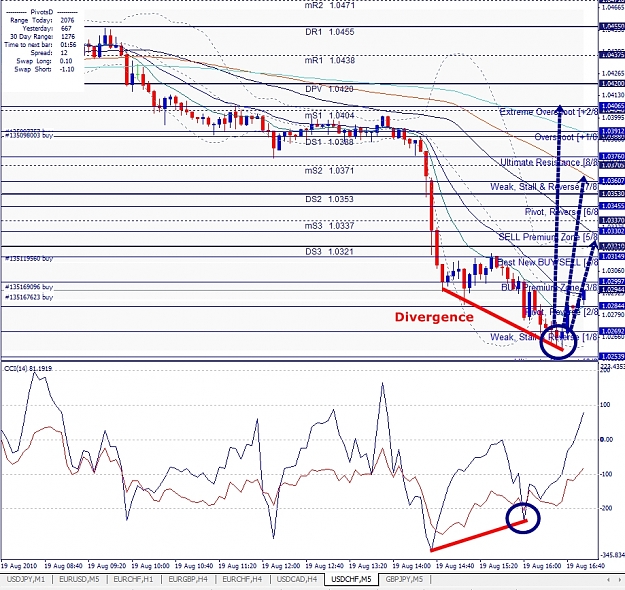Click the Swap Long 0.10 readout
625x590 pixels.
click(x=44, y=61)
